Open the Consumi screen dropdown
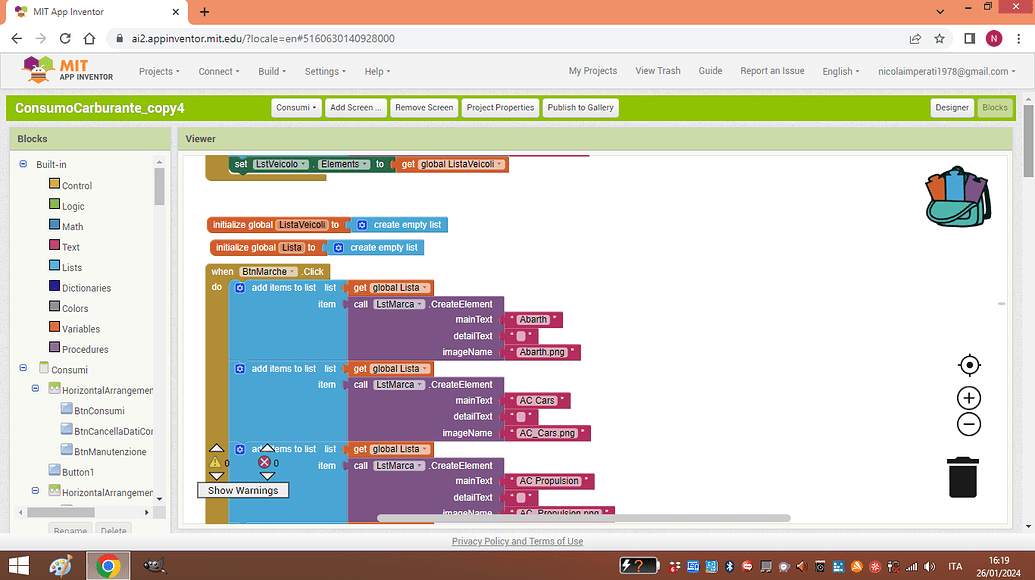The height and width of the screenshot is (580, 1035). point(297,108)
